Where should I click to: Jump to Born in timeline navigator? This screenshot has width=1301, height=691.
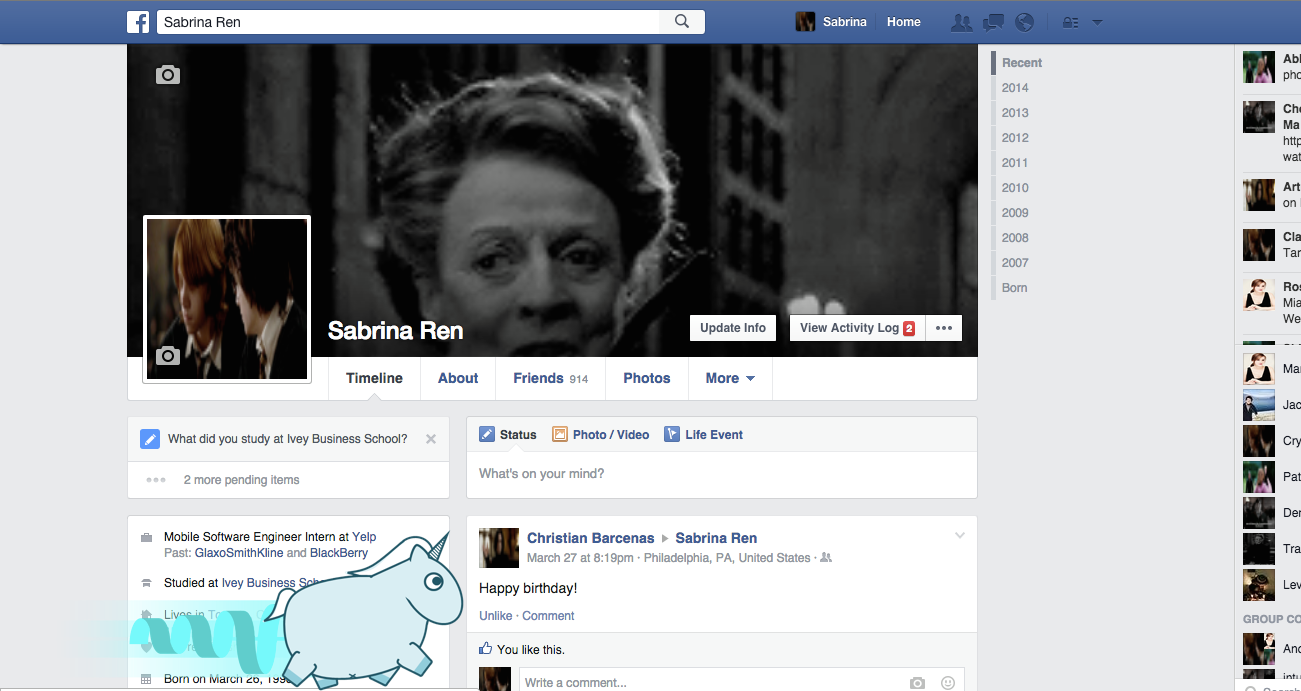pyautogui.click(x=1014, y=288)
